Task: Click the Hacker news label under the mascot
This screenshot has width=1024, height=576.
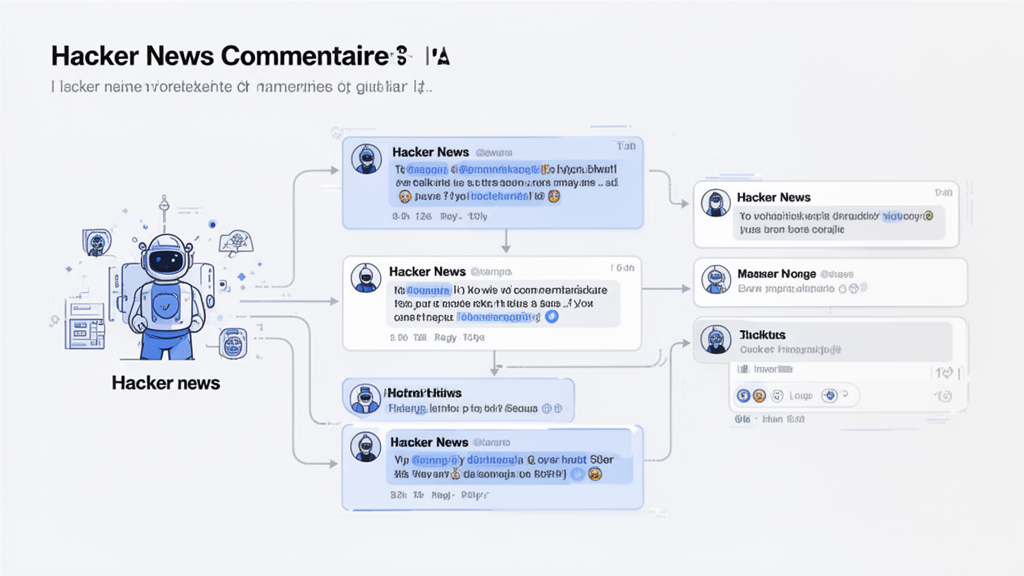Action: pos(167,382)
